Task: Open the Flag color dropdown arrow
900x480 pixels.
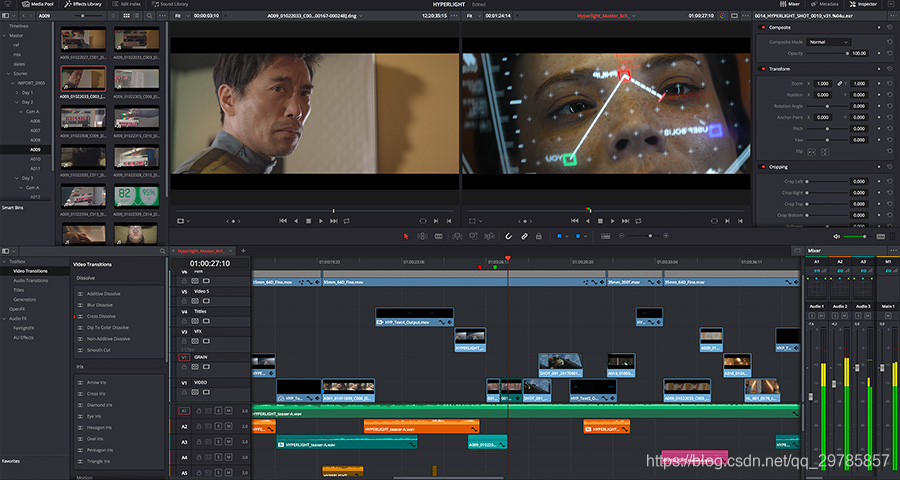Action: pos(567,236)
